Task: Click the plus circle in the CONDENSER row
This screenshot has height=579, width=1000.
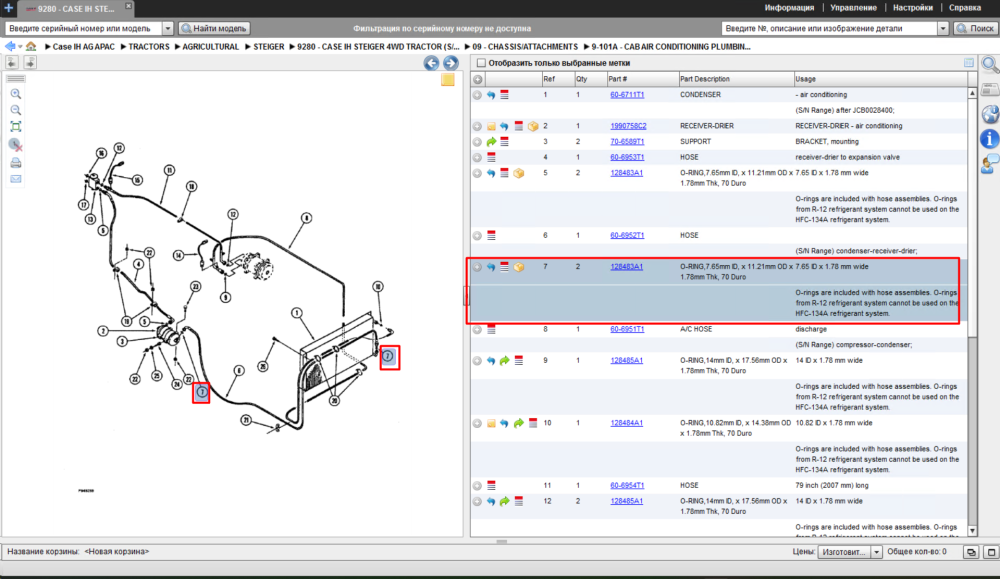Action: pyautogui.click(x=477, y=95)
